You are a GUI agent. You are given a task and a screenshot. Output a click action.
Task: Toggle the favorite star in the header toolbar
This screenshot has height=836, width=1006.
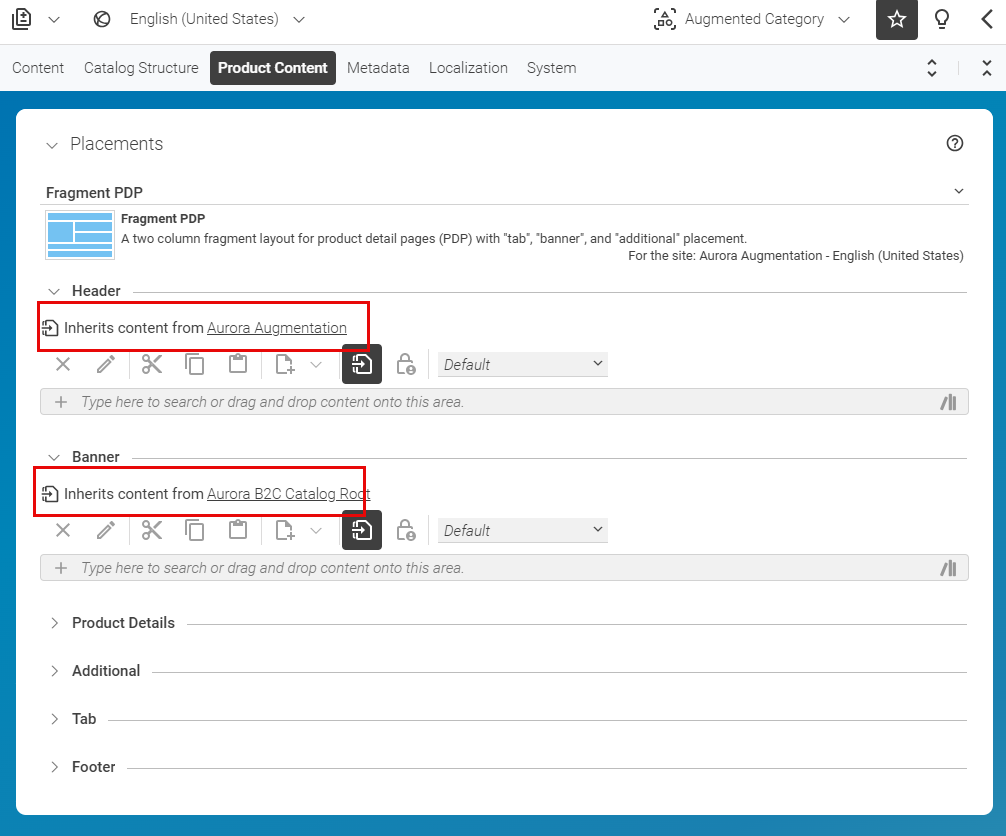(896, 19)
